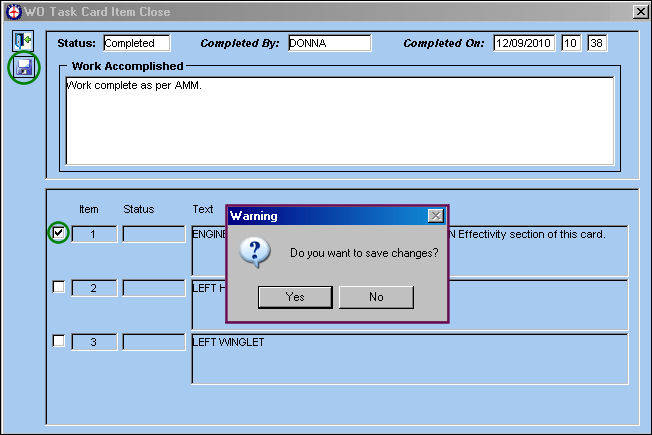
Task: Click the Work Accomplished group label
Action: click(127, 66)
